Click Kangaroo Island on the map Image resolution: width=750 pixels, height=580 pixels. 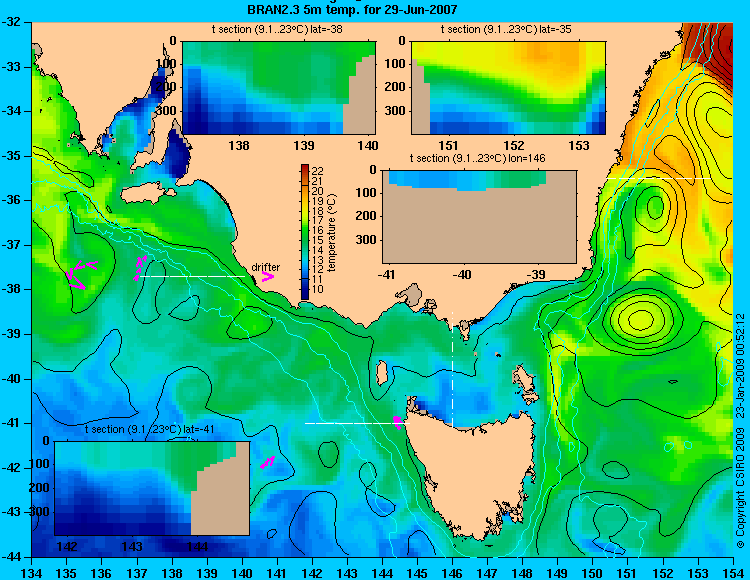pos(148,194)
